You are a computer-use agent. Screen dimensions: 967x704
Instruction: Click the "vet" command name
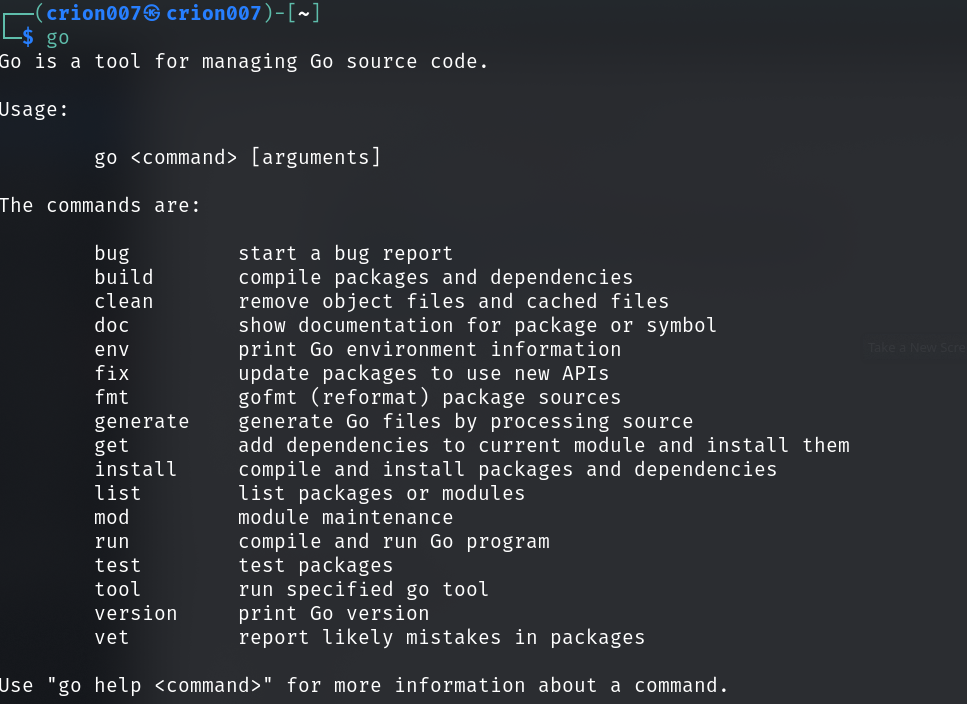tap(112, 637)
